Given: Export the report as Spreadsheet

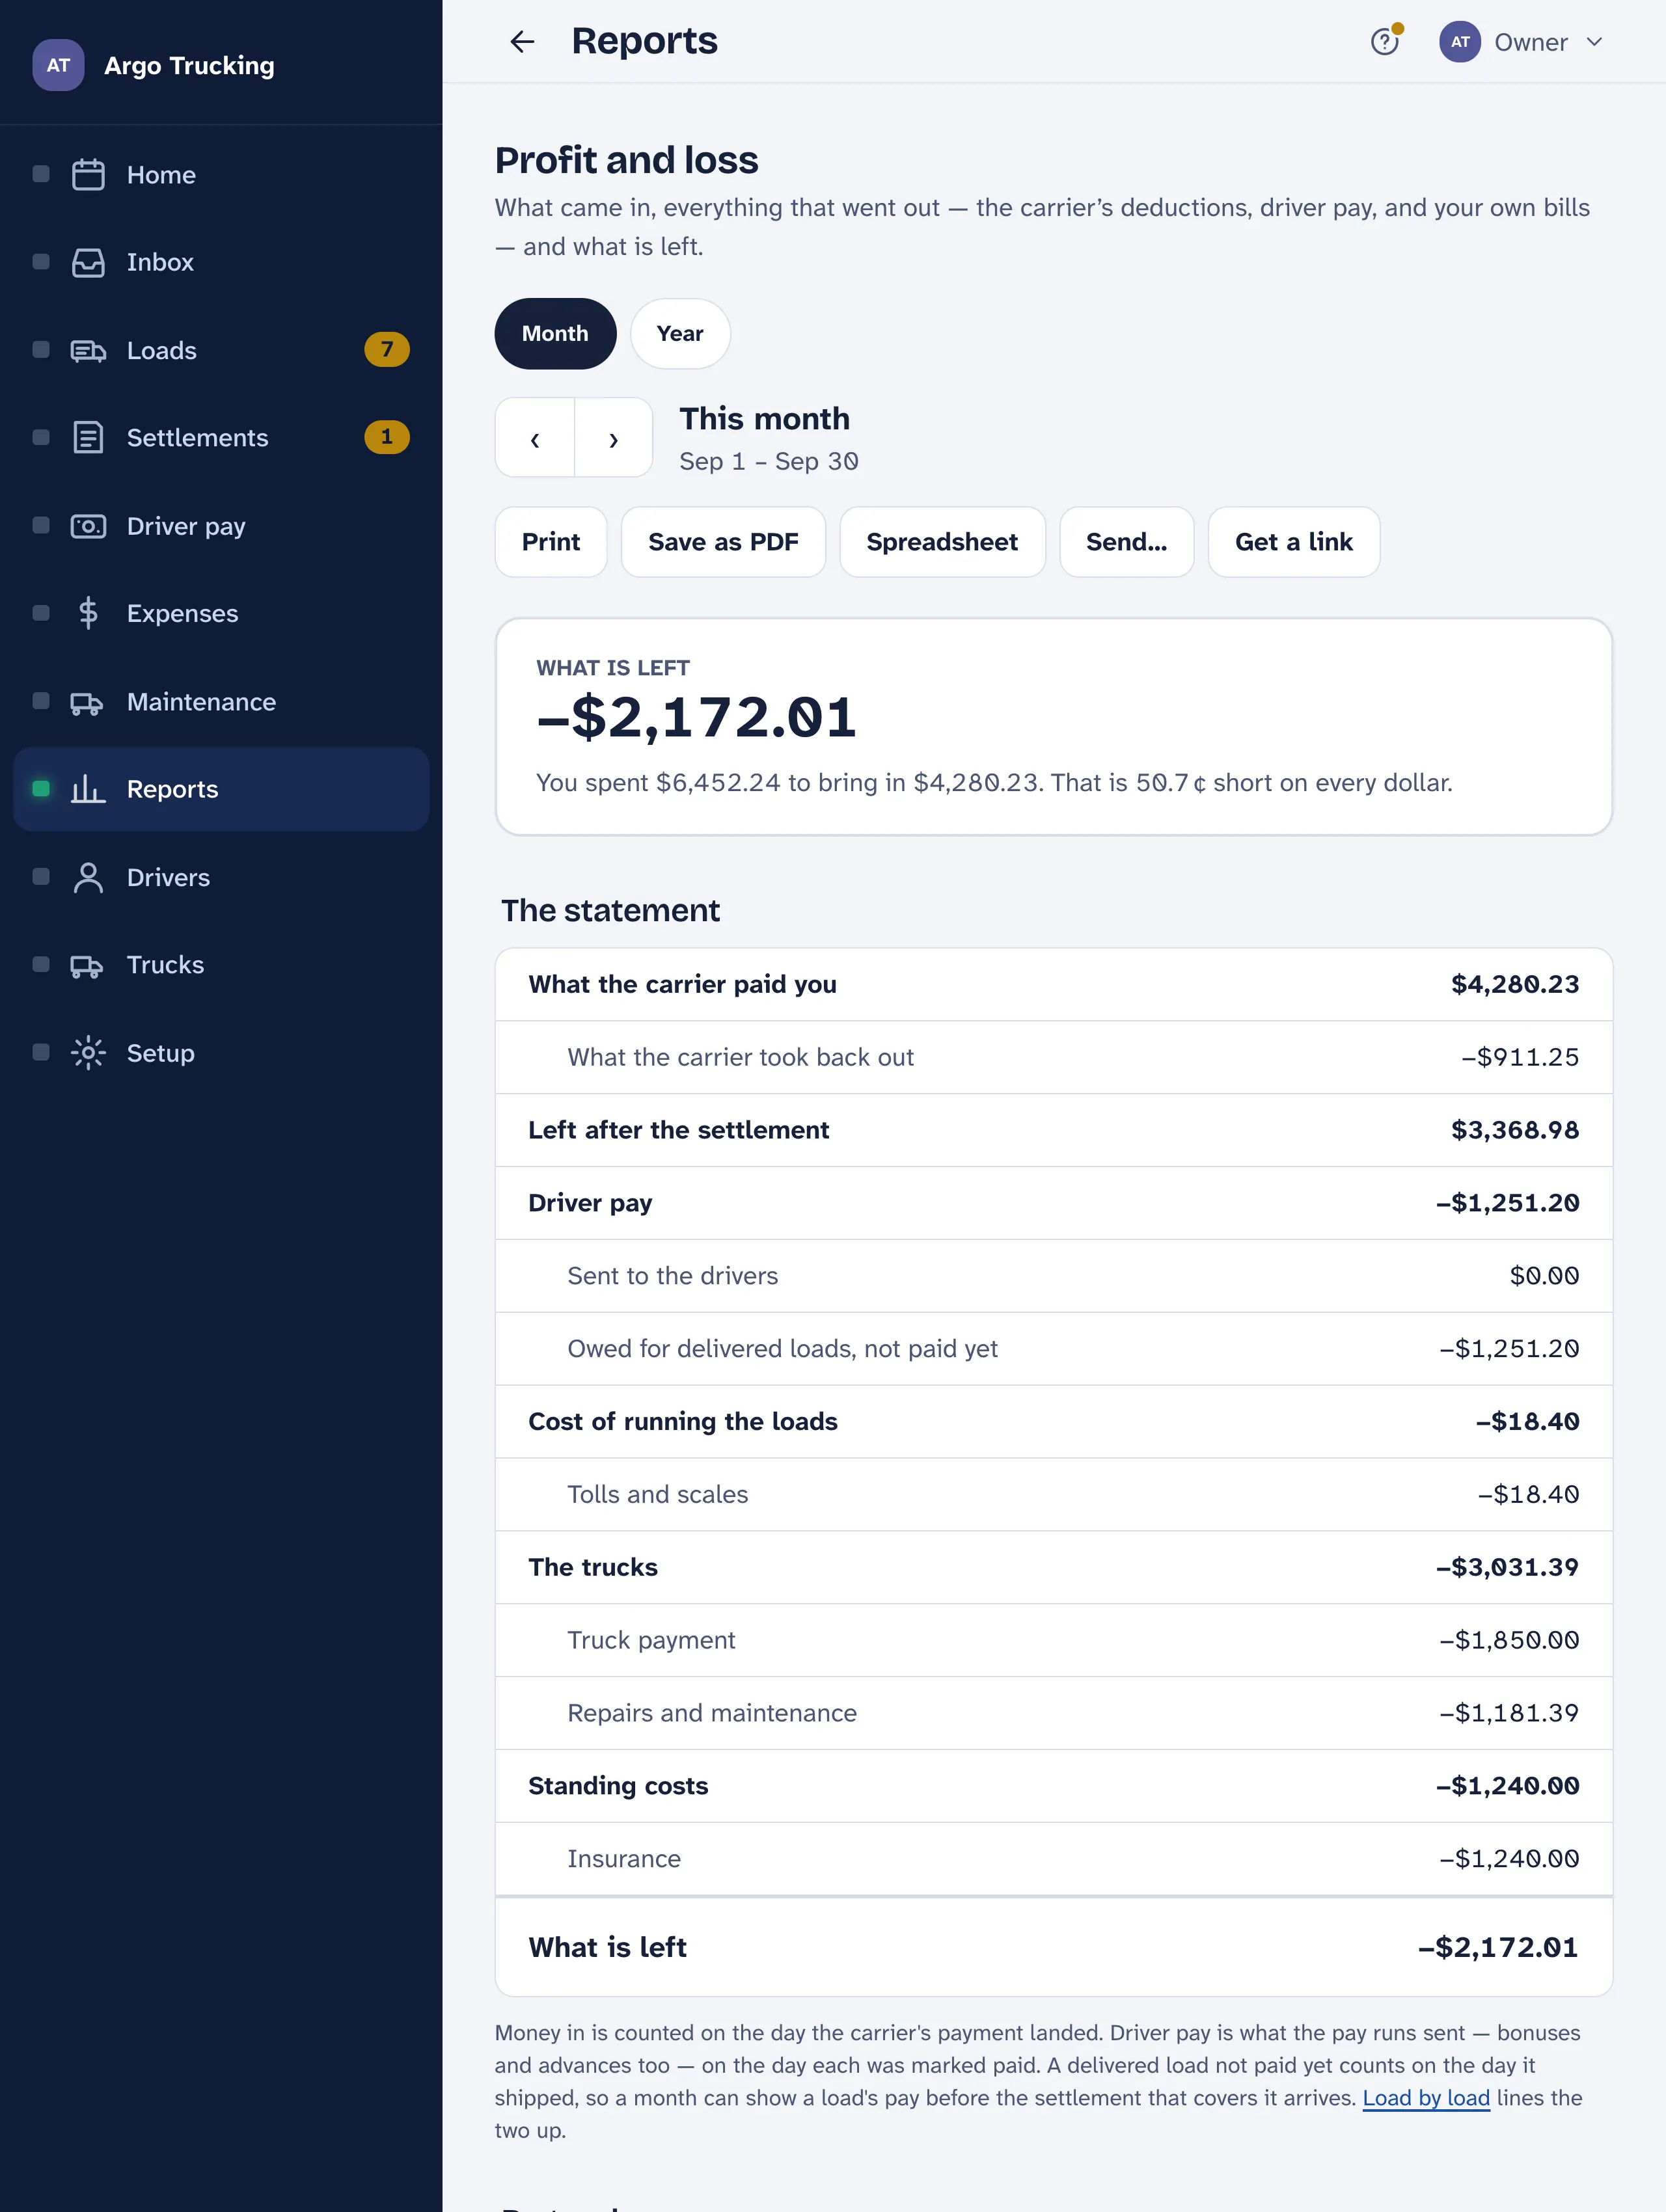Looking at the screenshot, I should (x=942, y=542).
